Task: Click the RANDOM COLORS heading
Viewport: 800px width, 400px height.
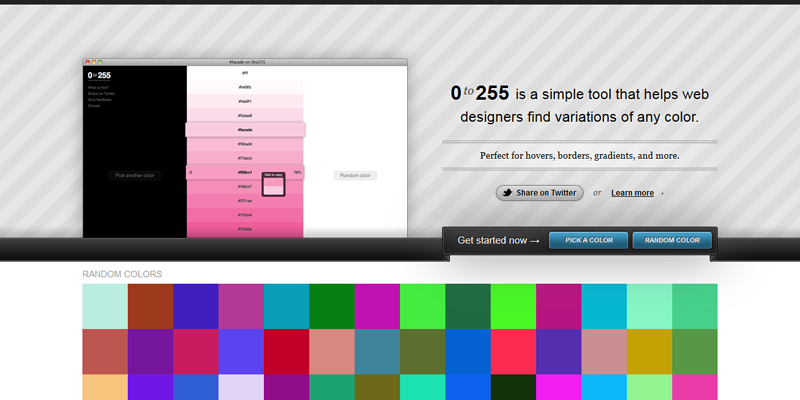Action: [122, 274]
